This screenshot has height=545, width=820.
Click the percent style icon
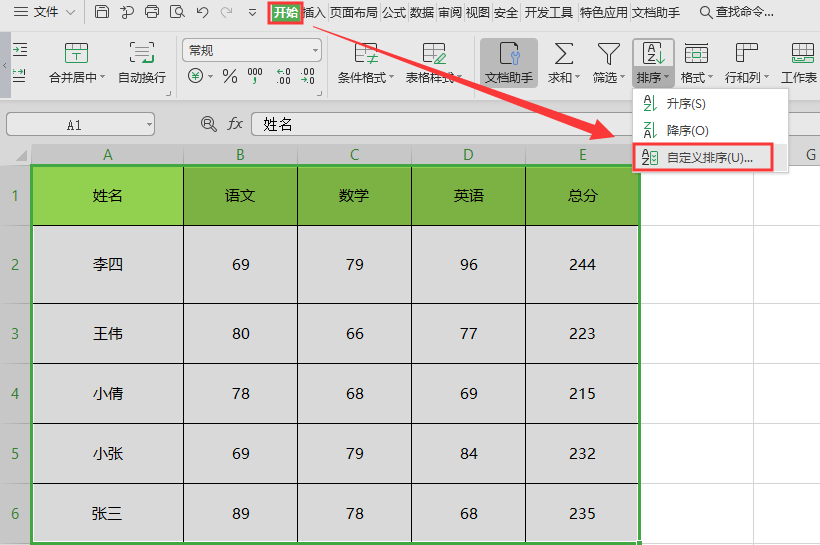pos(230,76)
